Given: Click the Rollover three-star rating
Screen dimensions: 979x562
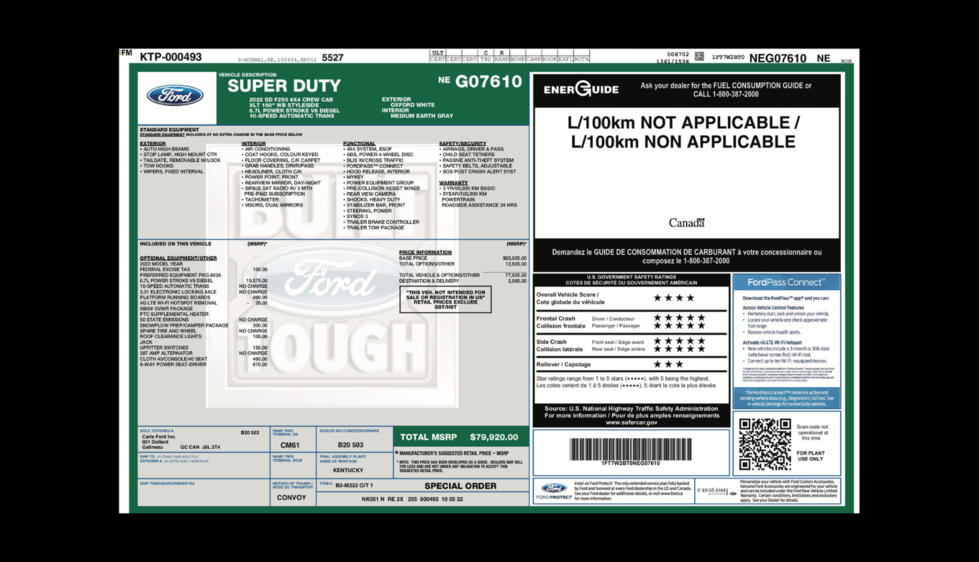Looking at the screenshot, I should (668, 364).
